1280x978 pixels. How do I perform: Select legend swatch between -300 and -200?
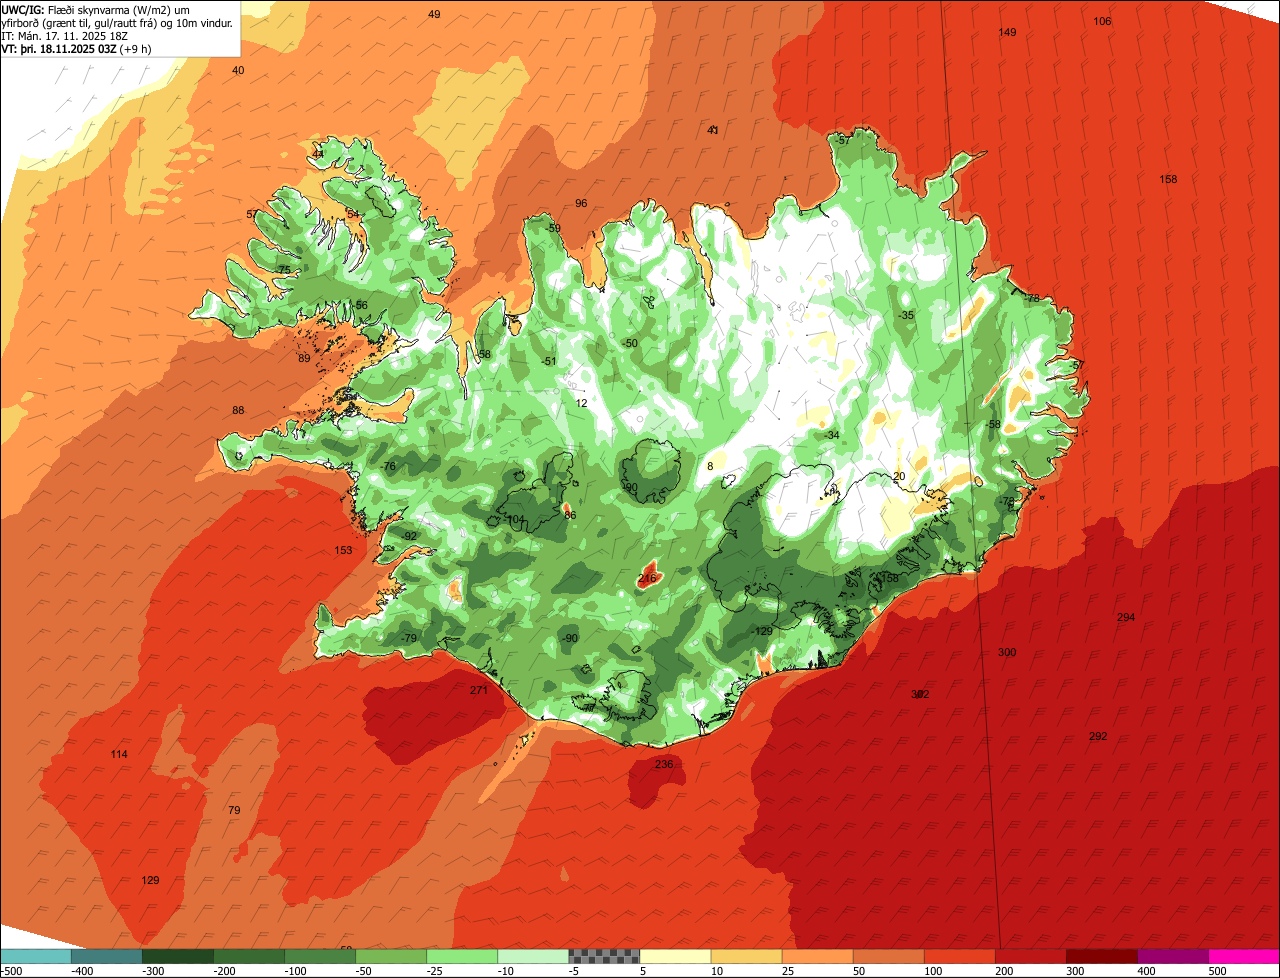coord(177,956)
